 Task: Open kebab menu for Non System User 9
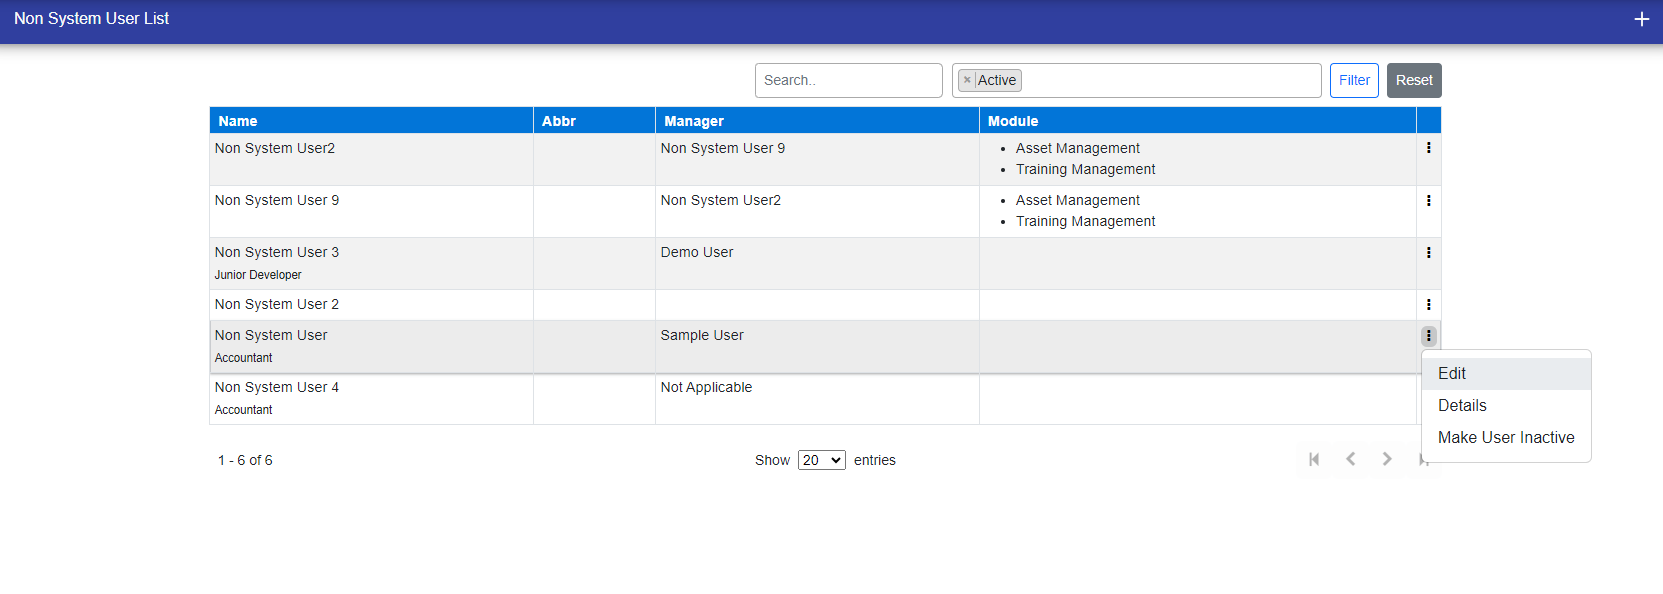(x=1428, y=200)
